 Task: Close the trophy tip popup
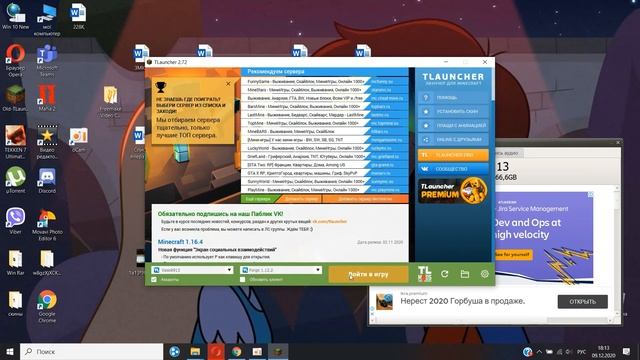228,84
